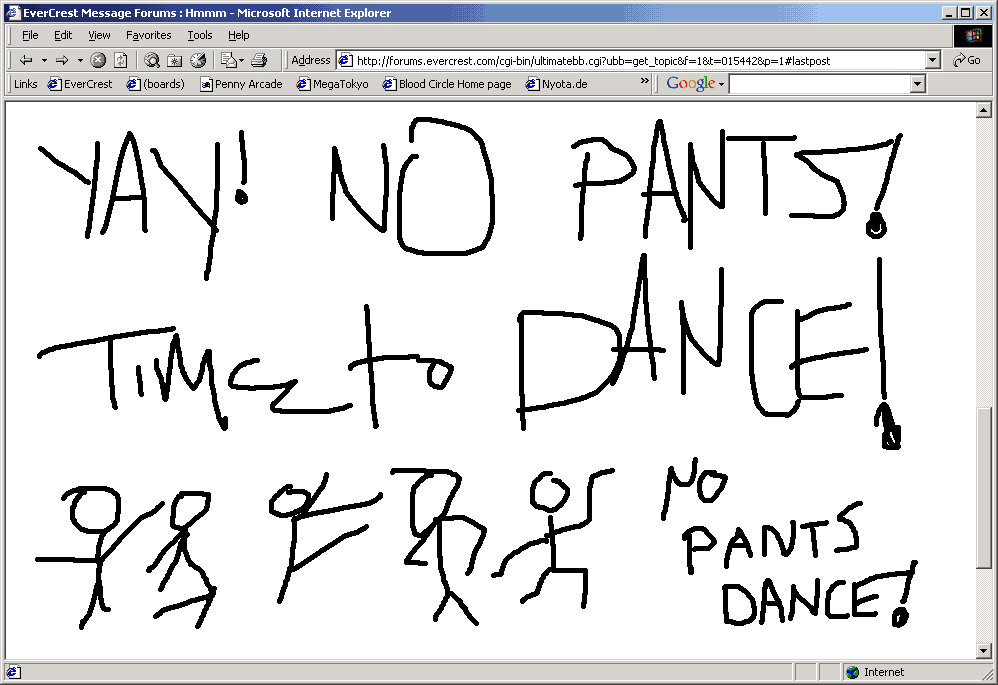Click the Back arrow navigation button
The height and width of the screenshot is (685, 998).
pos(26,60)
